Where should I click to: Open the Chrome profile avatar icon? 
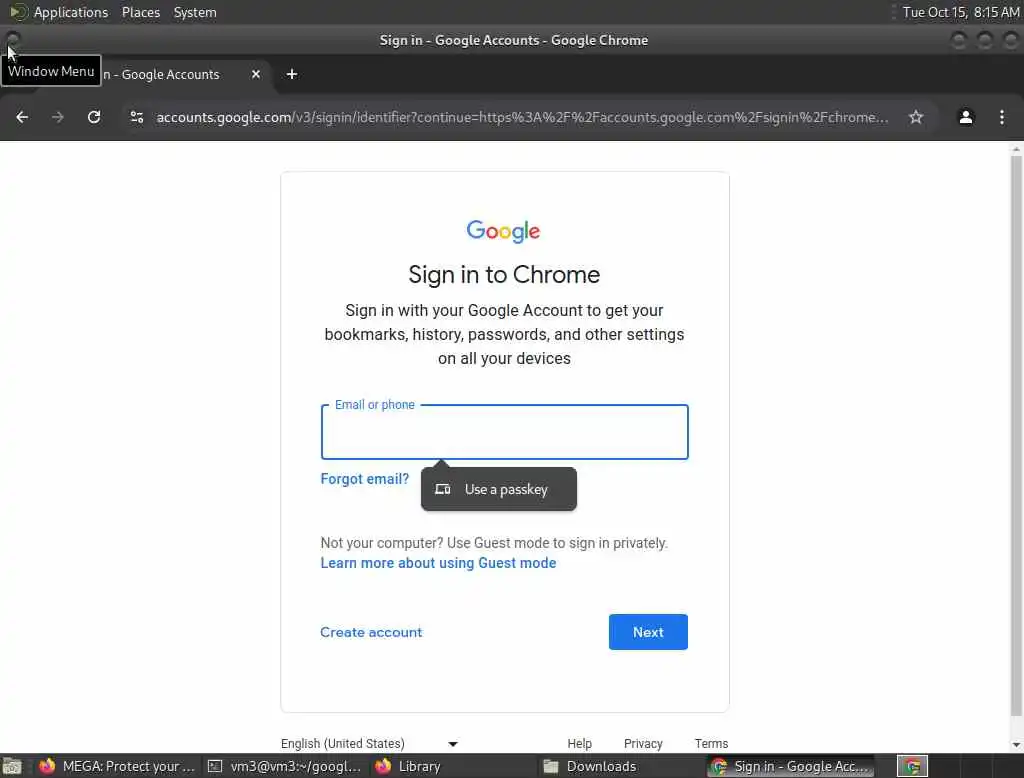tap(965, 117)
